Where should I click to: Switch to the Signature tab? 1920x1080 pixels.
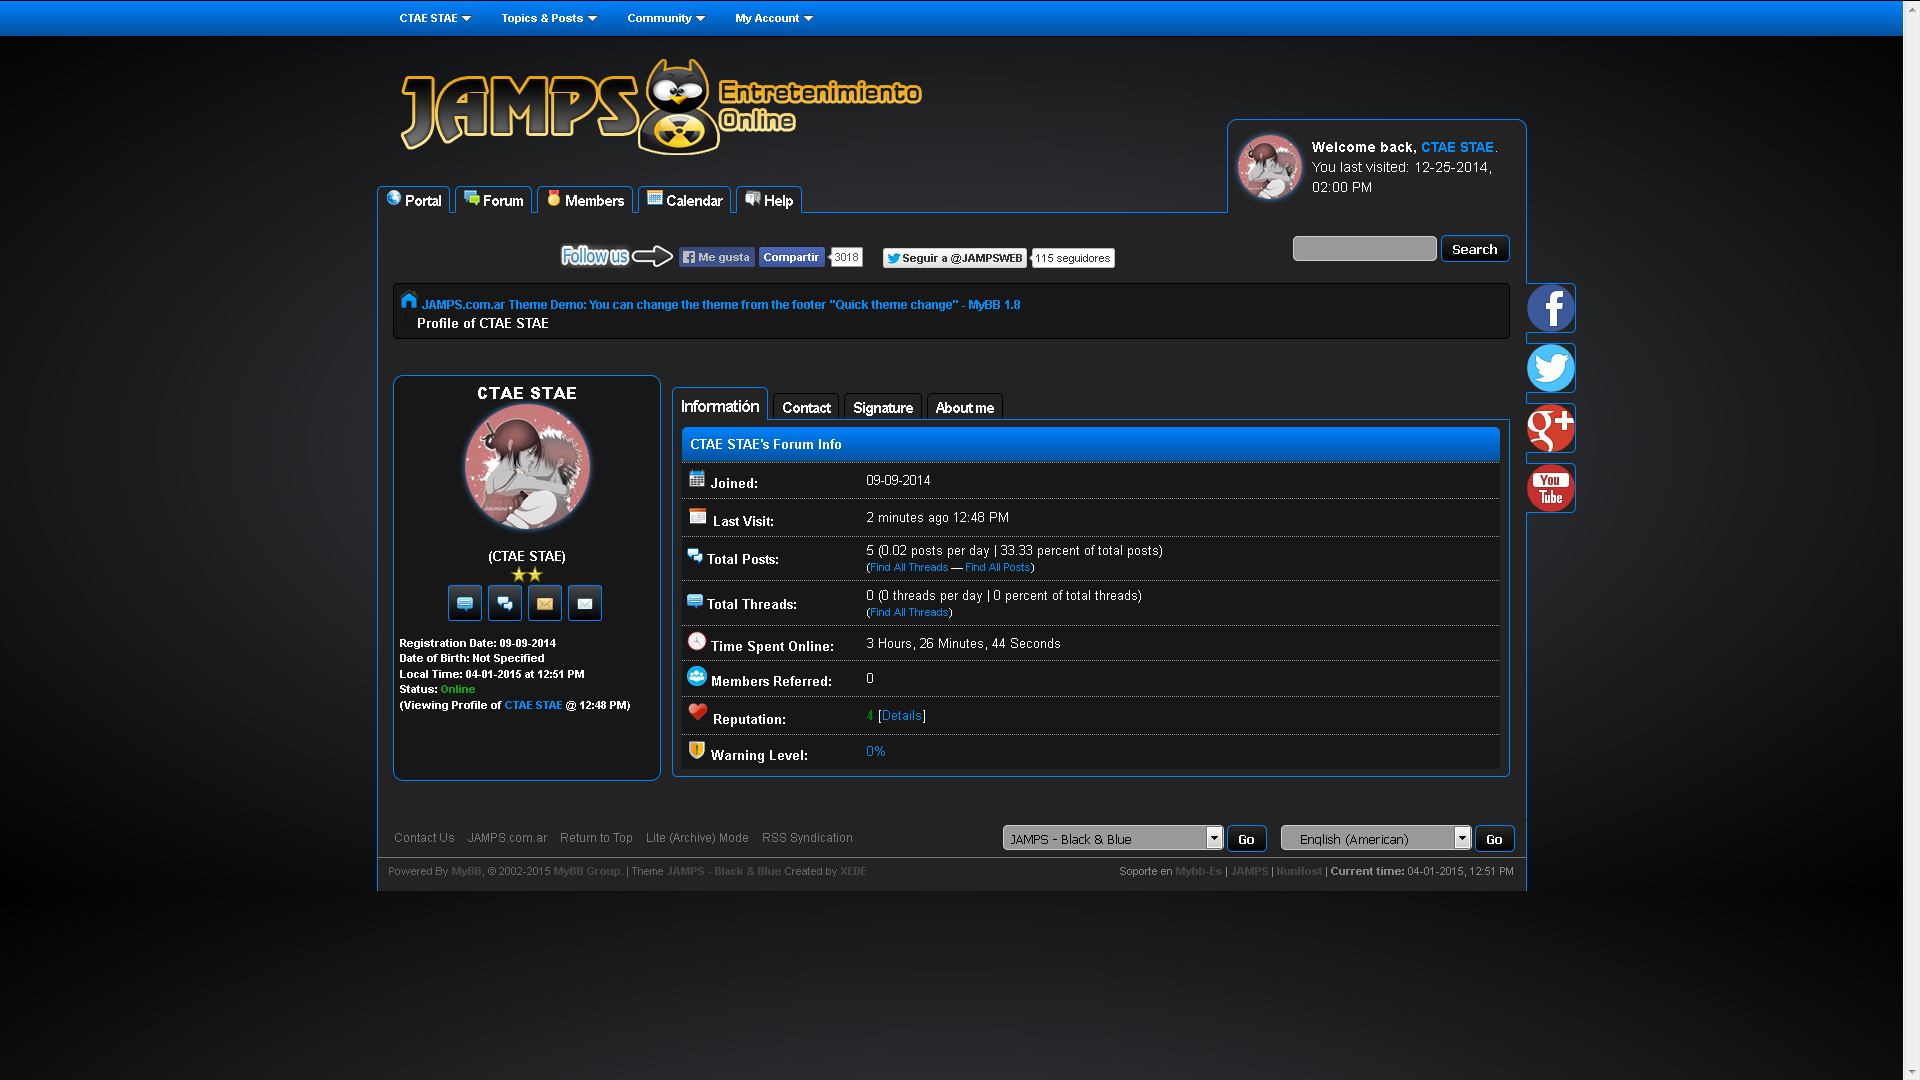882,408
